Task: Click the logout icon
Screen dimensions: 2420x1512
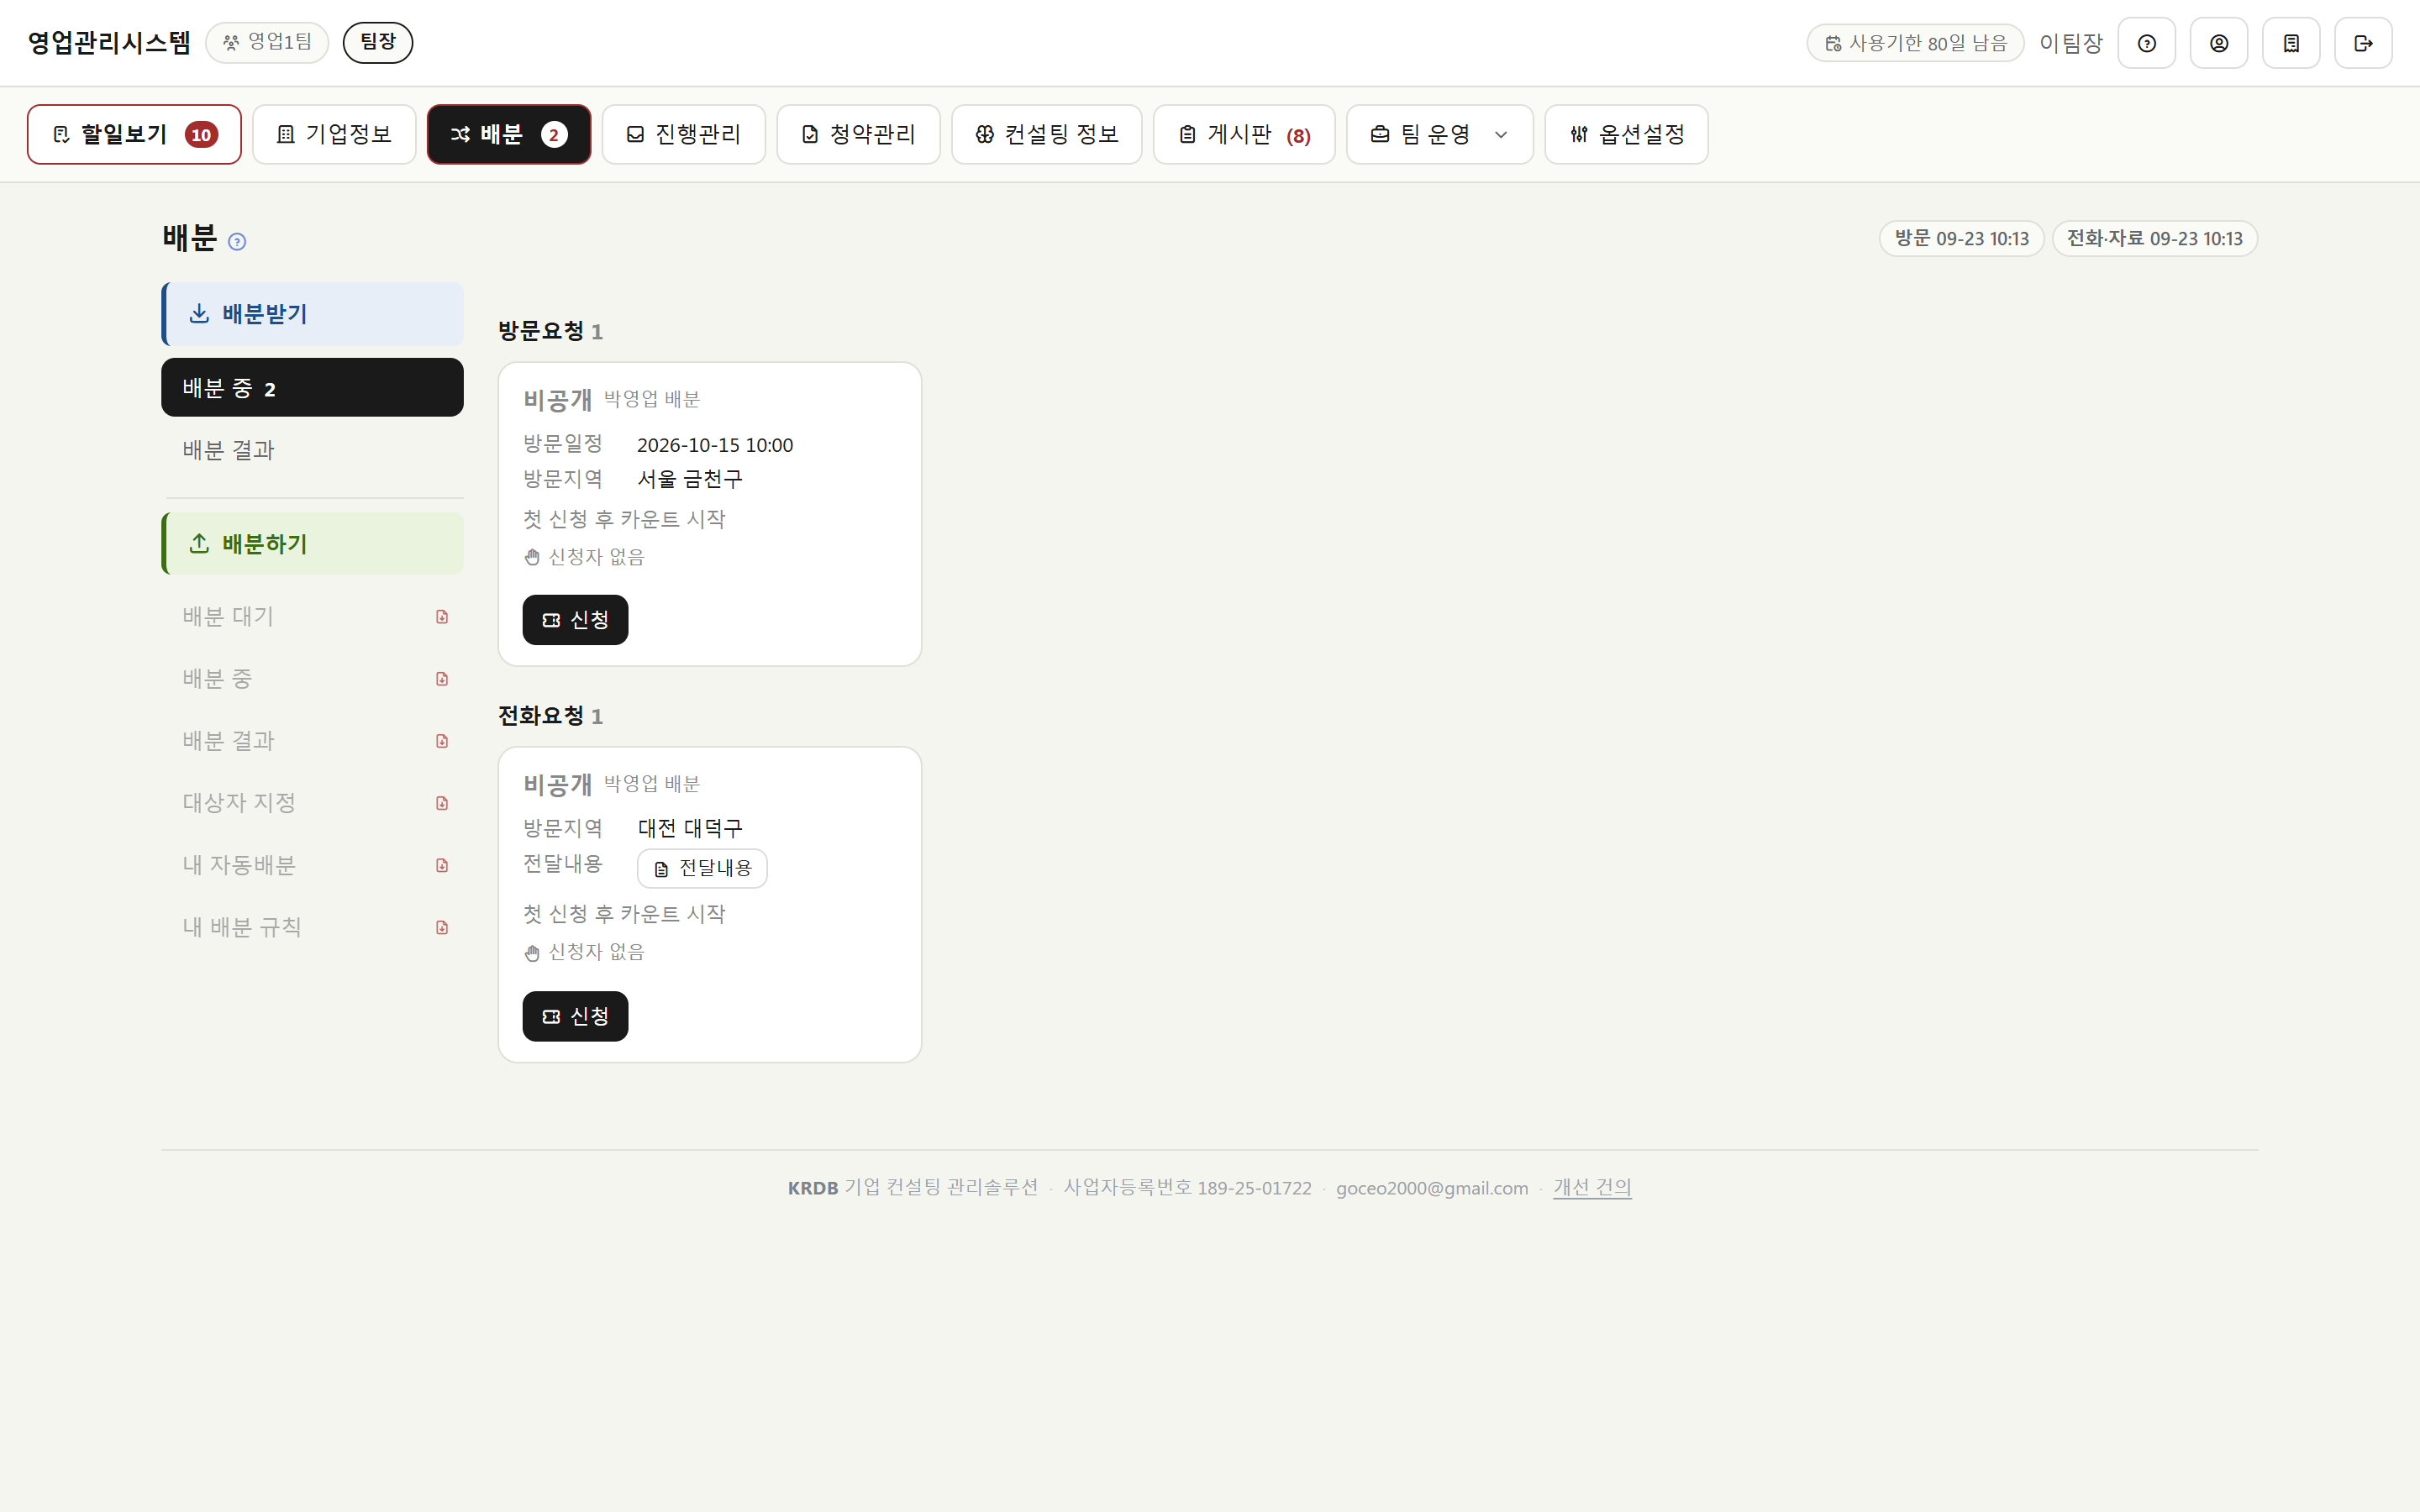Action: pos(2363,43)
